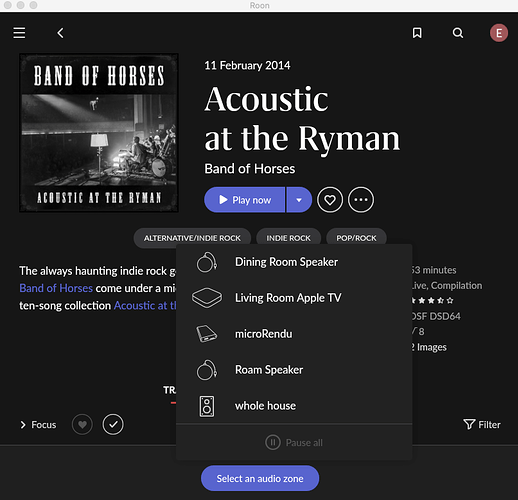
Task: Open the bookmarks icon
Action: pos(417,33)
